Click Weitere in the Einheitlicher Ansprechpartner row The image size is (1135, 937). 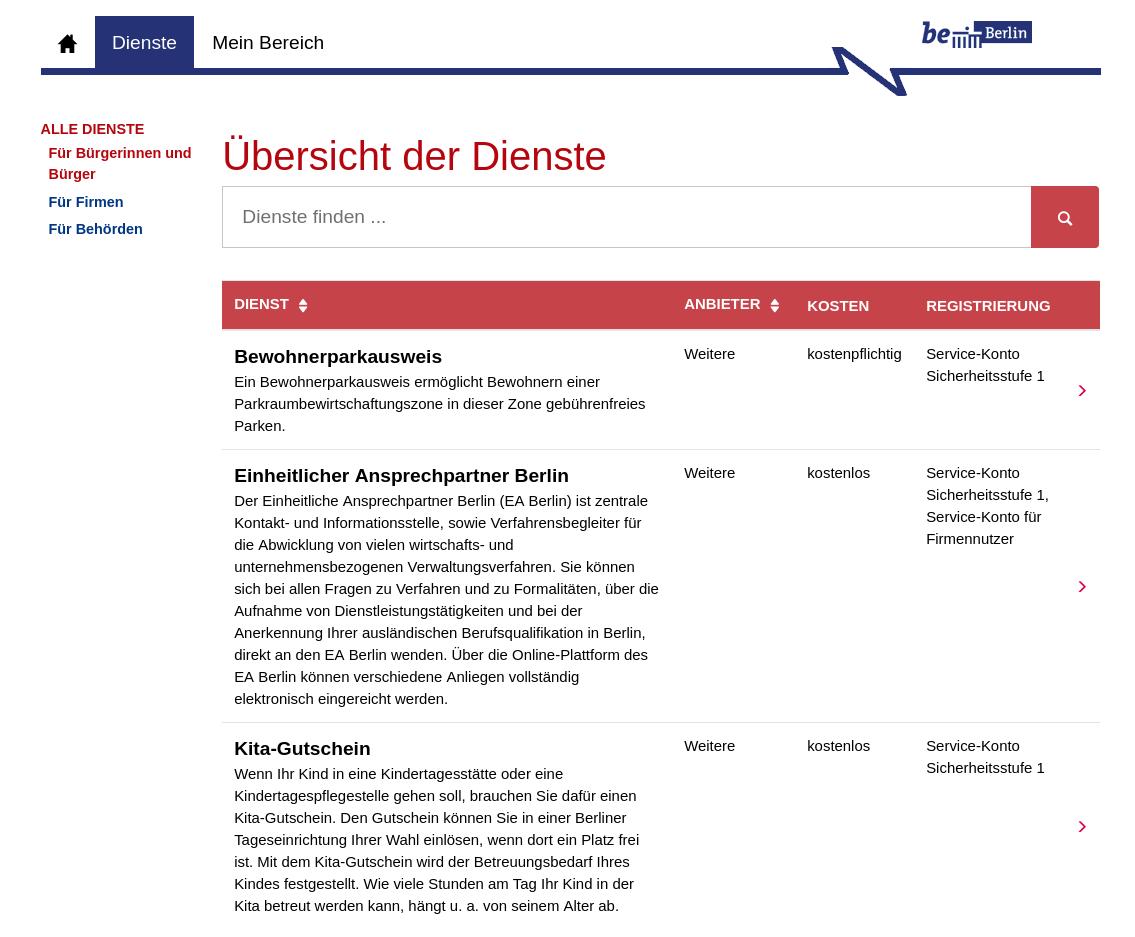coord(709,473)
